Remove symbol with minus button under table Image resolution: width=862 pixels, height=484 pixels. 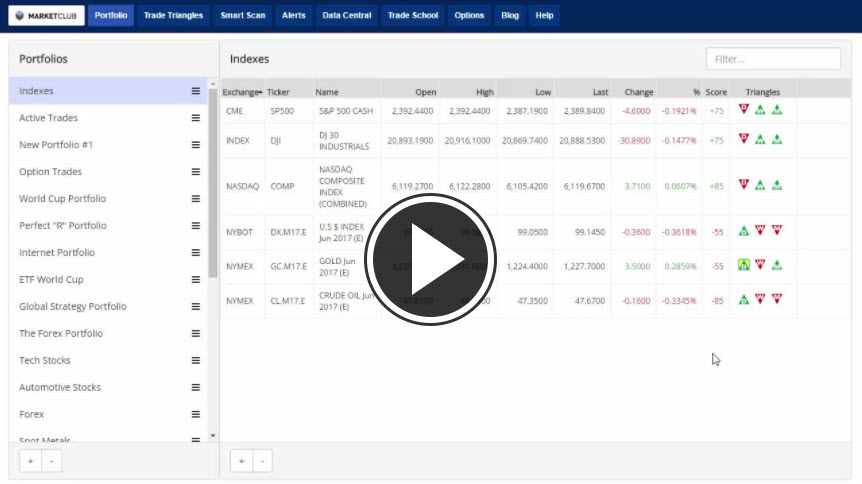pos(261,461)
